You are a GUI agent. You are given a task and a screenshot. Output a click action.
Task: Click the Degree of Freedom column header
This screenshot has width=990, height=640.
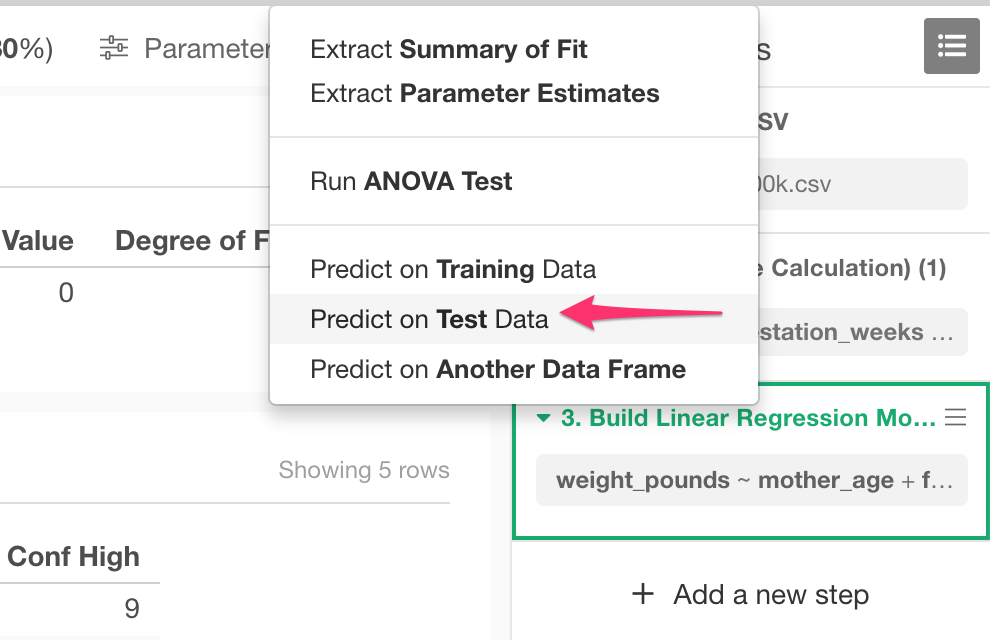pos(192,241)
